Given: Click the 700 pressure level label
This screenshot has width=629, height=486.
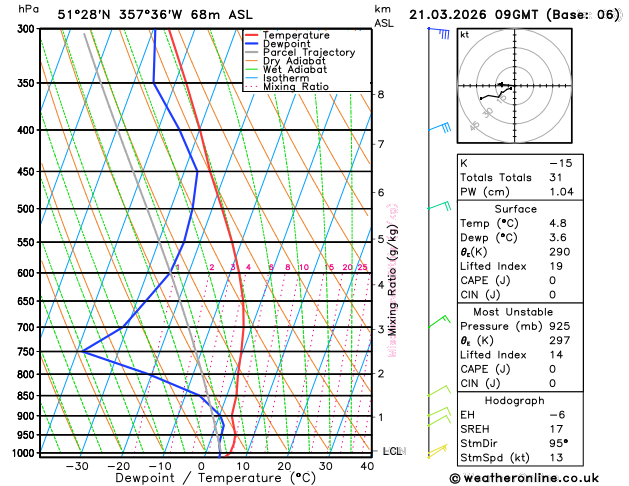Looking at the screenshot, I should point(28,328).
